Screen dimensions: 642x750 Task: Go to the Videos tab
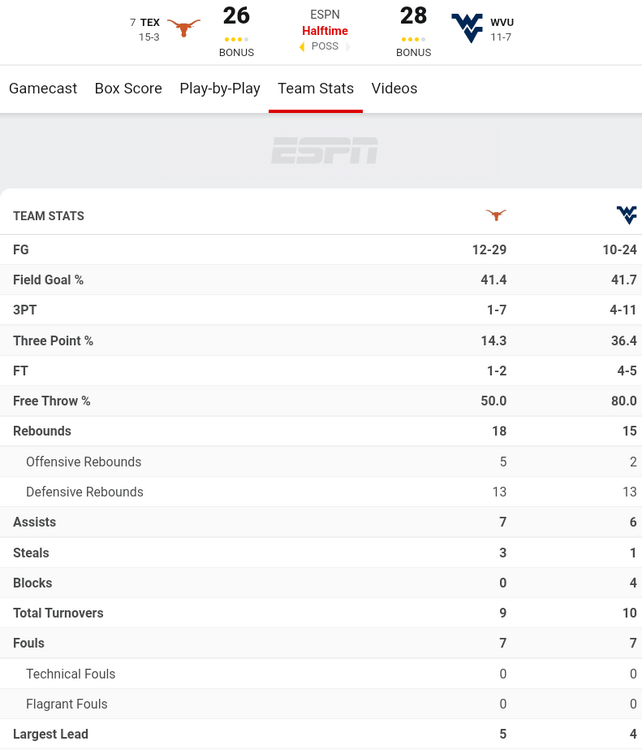pos(394,88)
